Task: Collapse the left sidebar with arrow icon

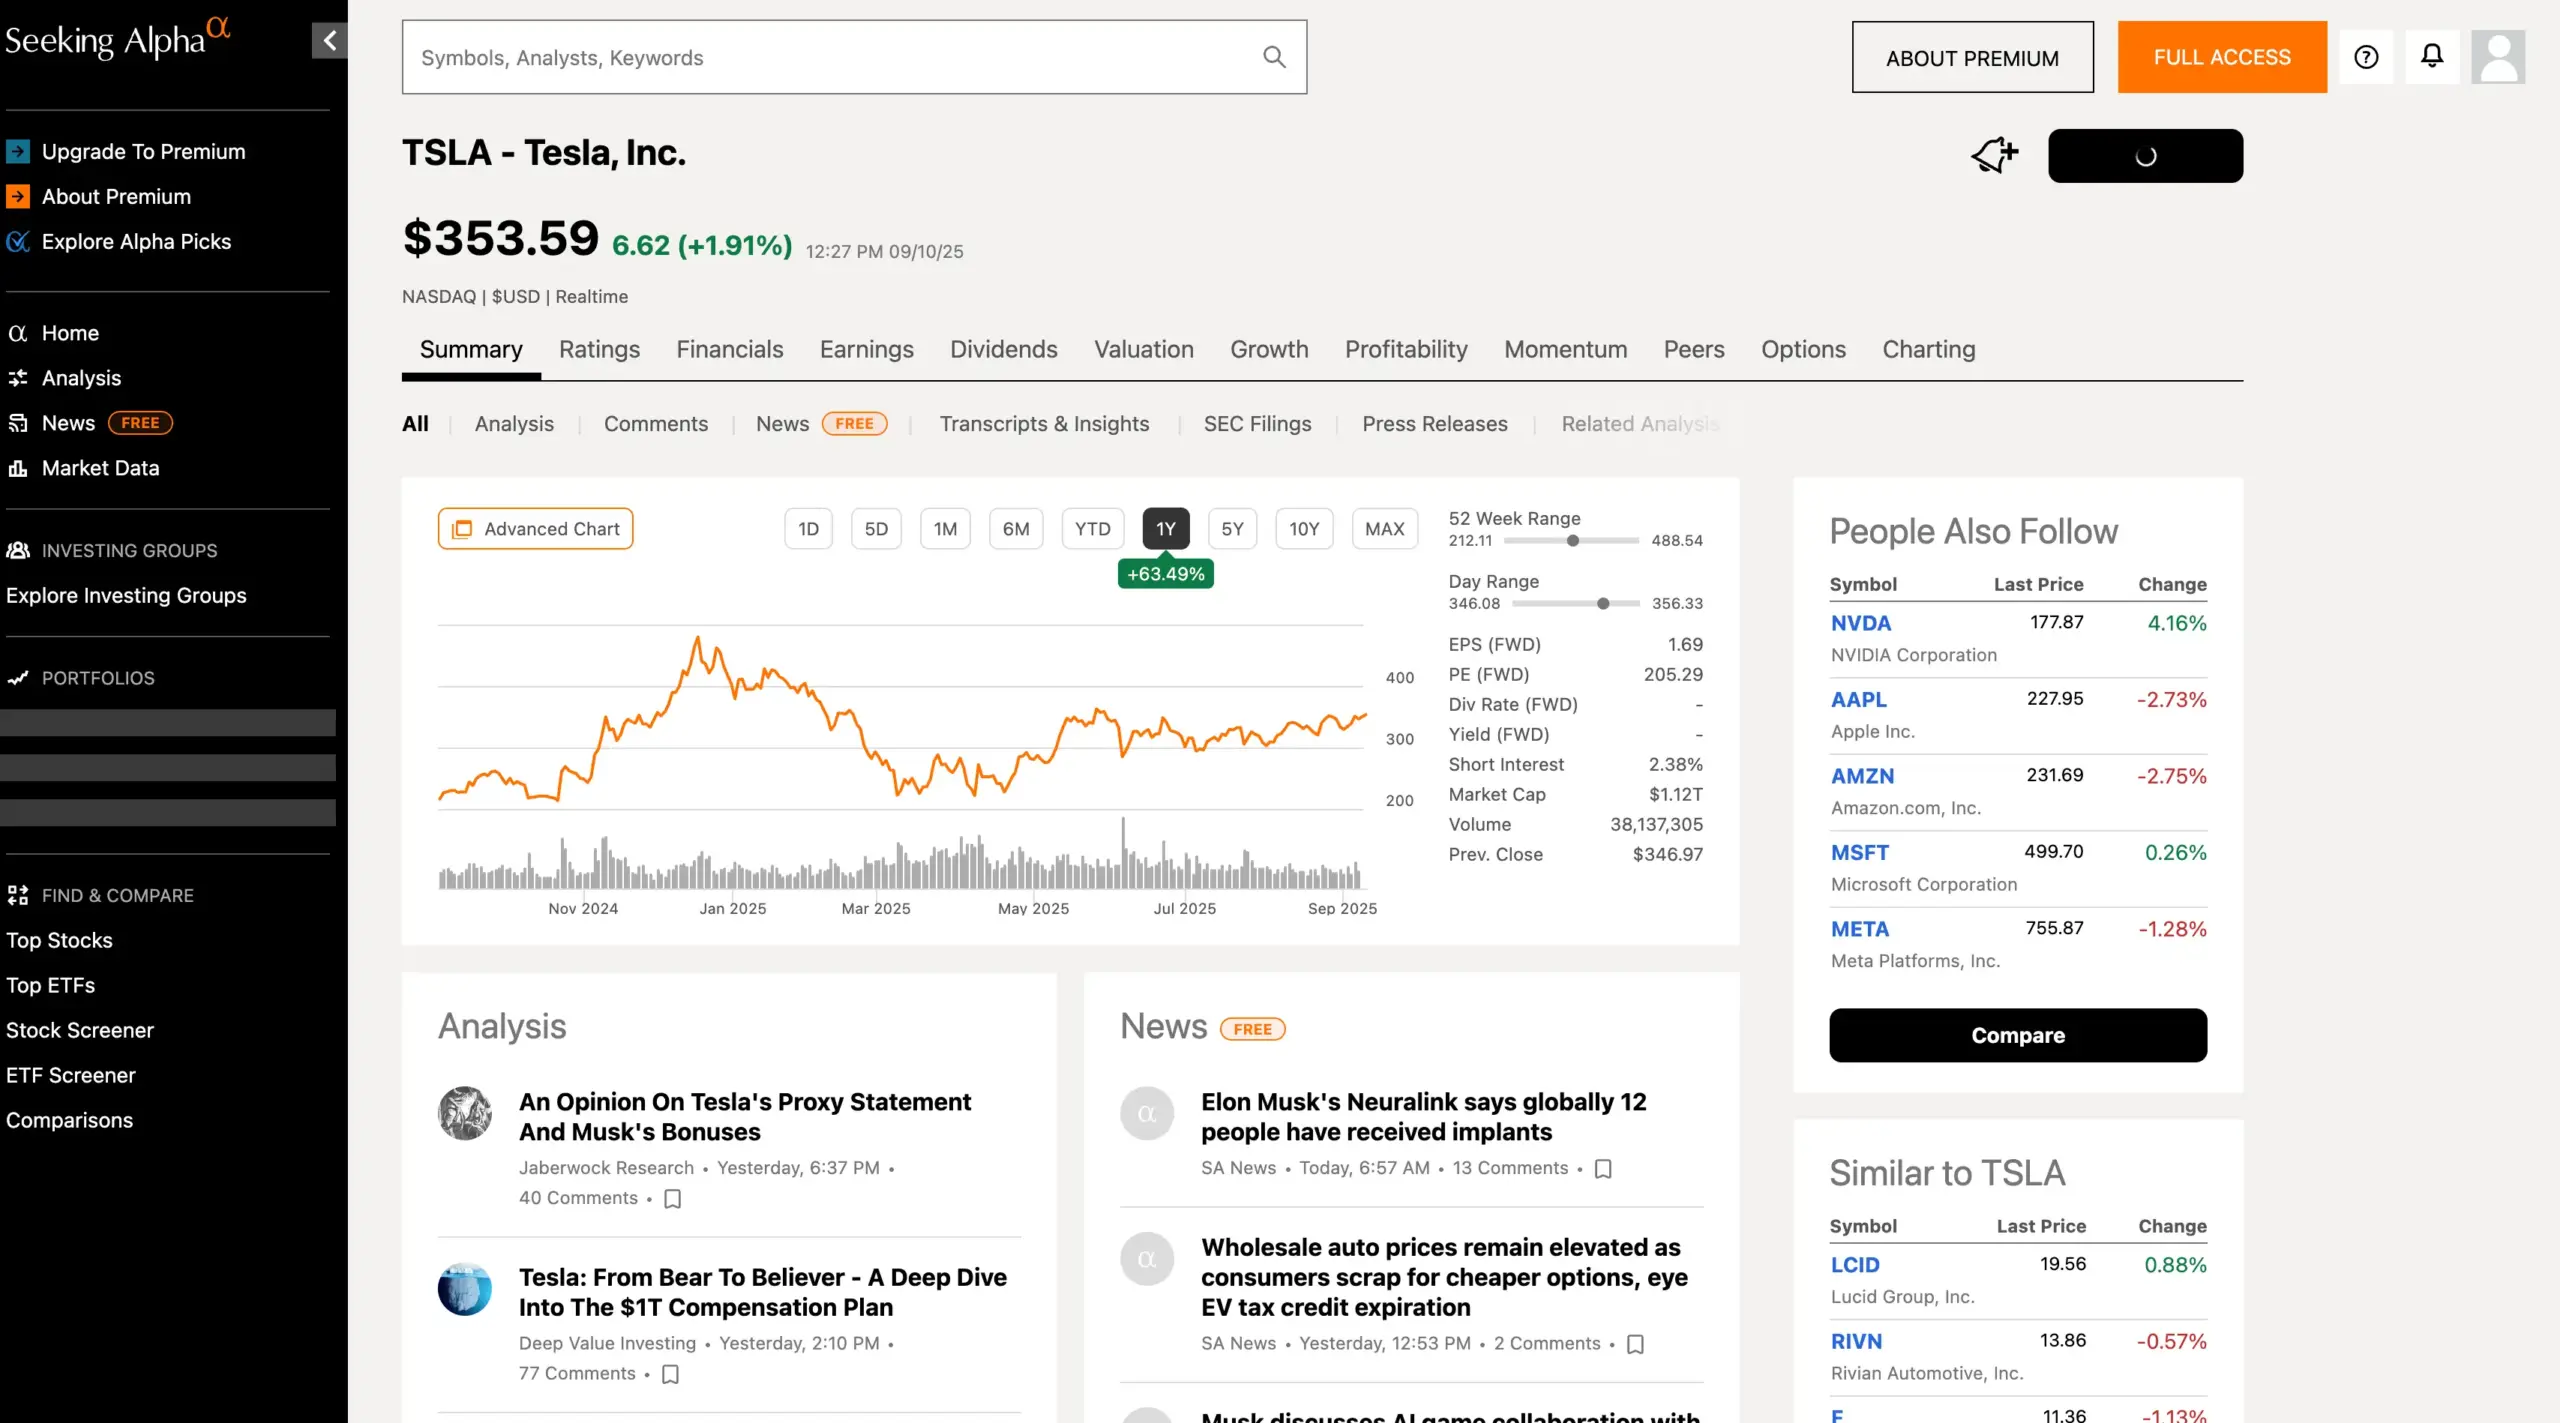Action: pyautogui.click(x=329, y=41)
